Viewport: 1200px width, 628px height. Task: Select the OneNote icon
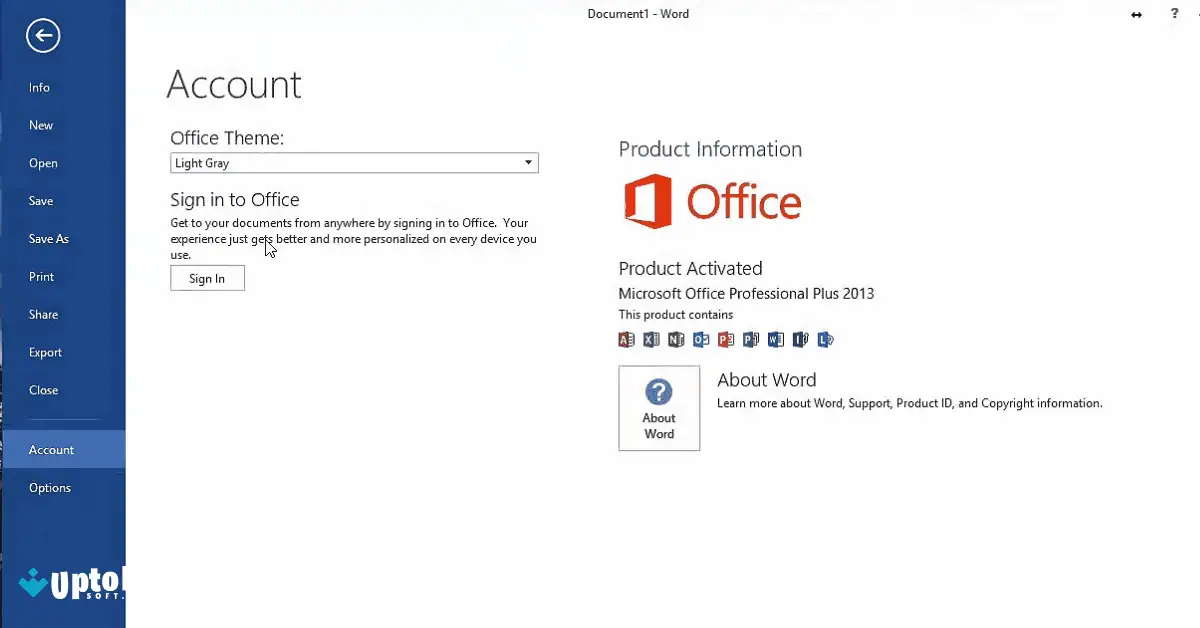[x=676, y=339]
